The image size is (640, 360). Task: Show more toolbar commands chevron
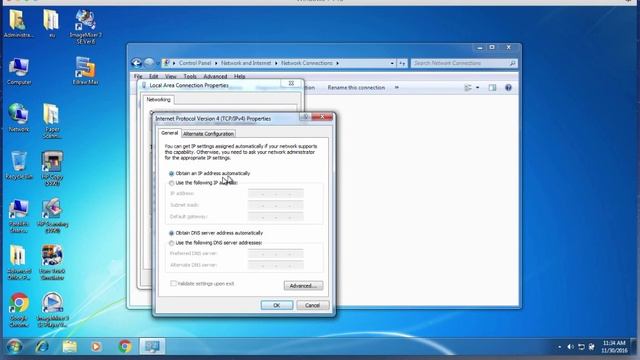[396, 87]
